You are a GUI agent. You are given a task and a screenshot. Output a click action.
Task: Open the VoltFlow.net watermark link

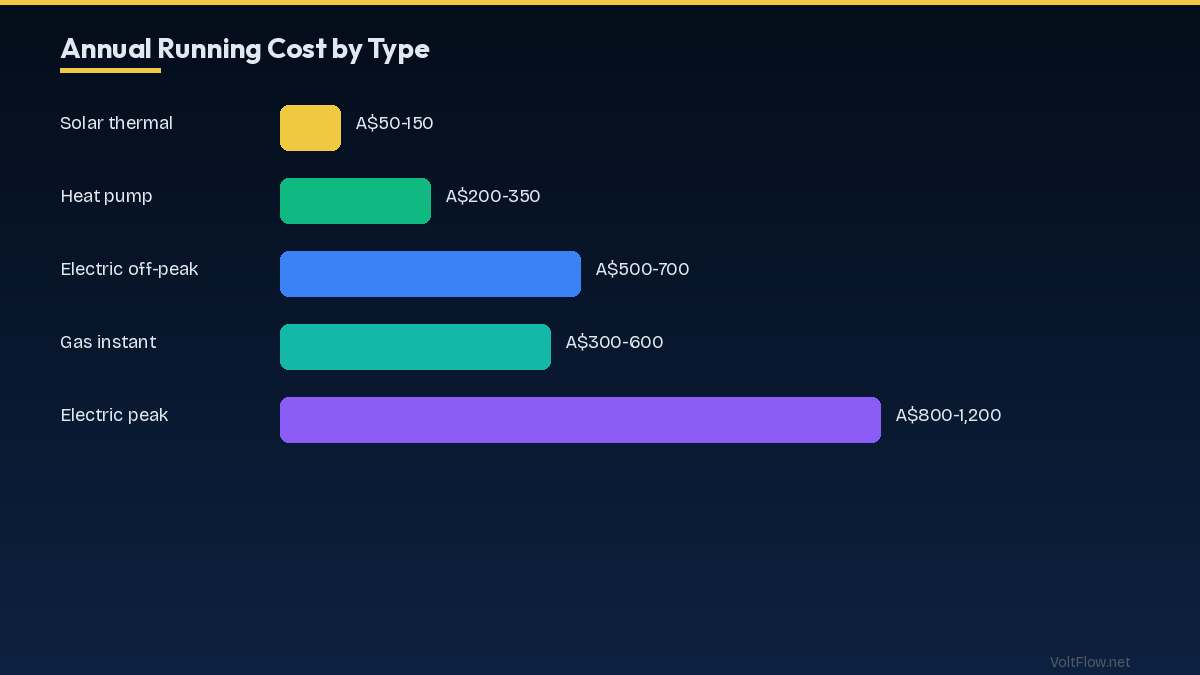tap(1090, 662)
